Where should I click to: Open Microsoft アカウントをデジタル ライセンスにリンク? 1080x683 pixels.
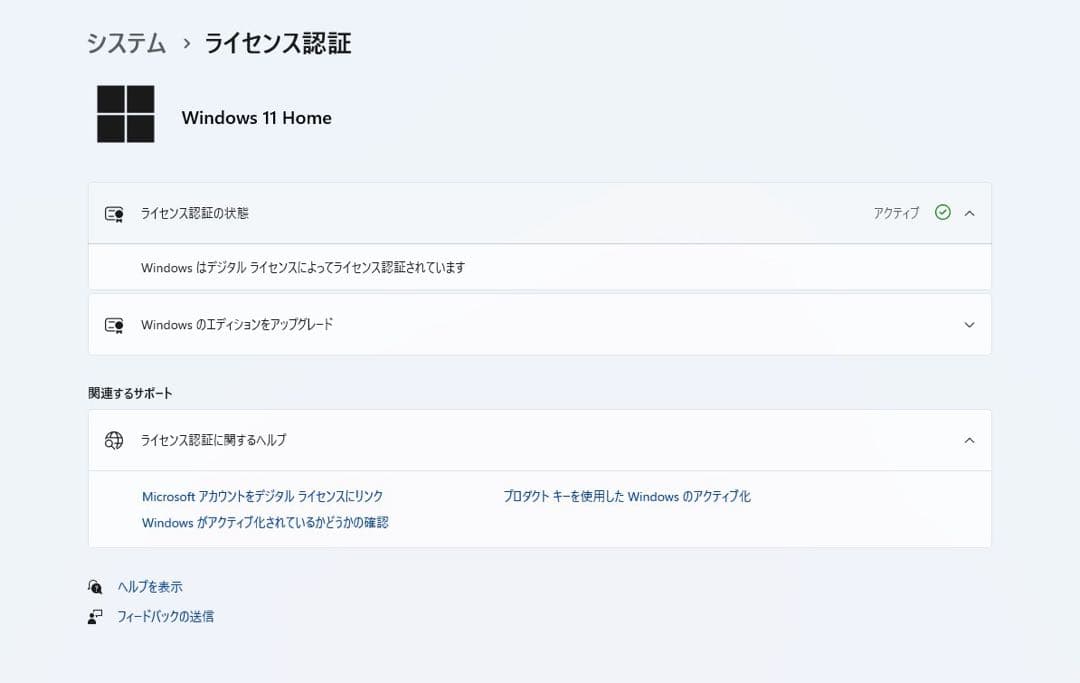coord(262,496)
